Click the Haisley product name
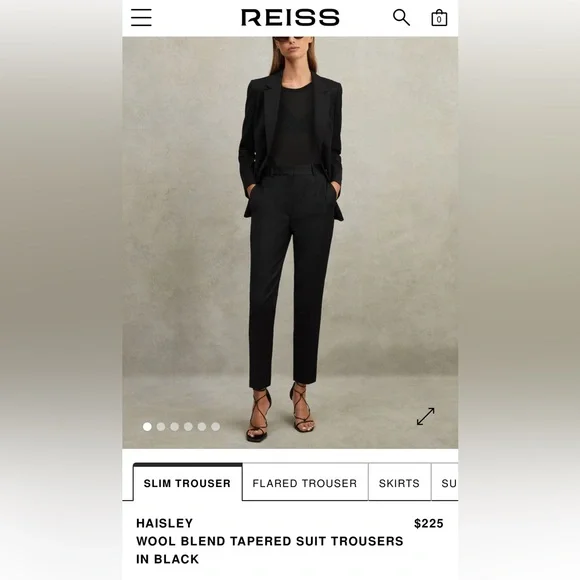 [x=165, y=523]
